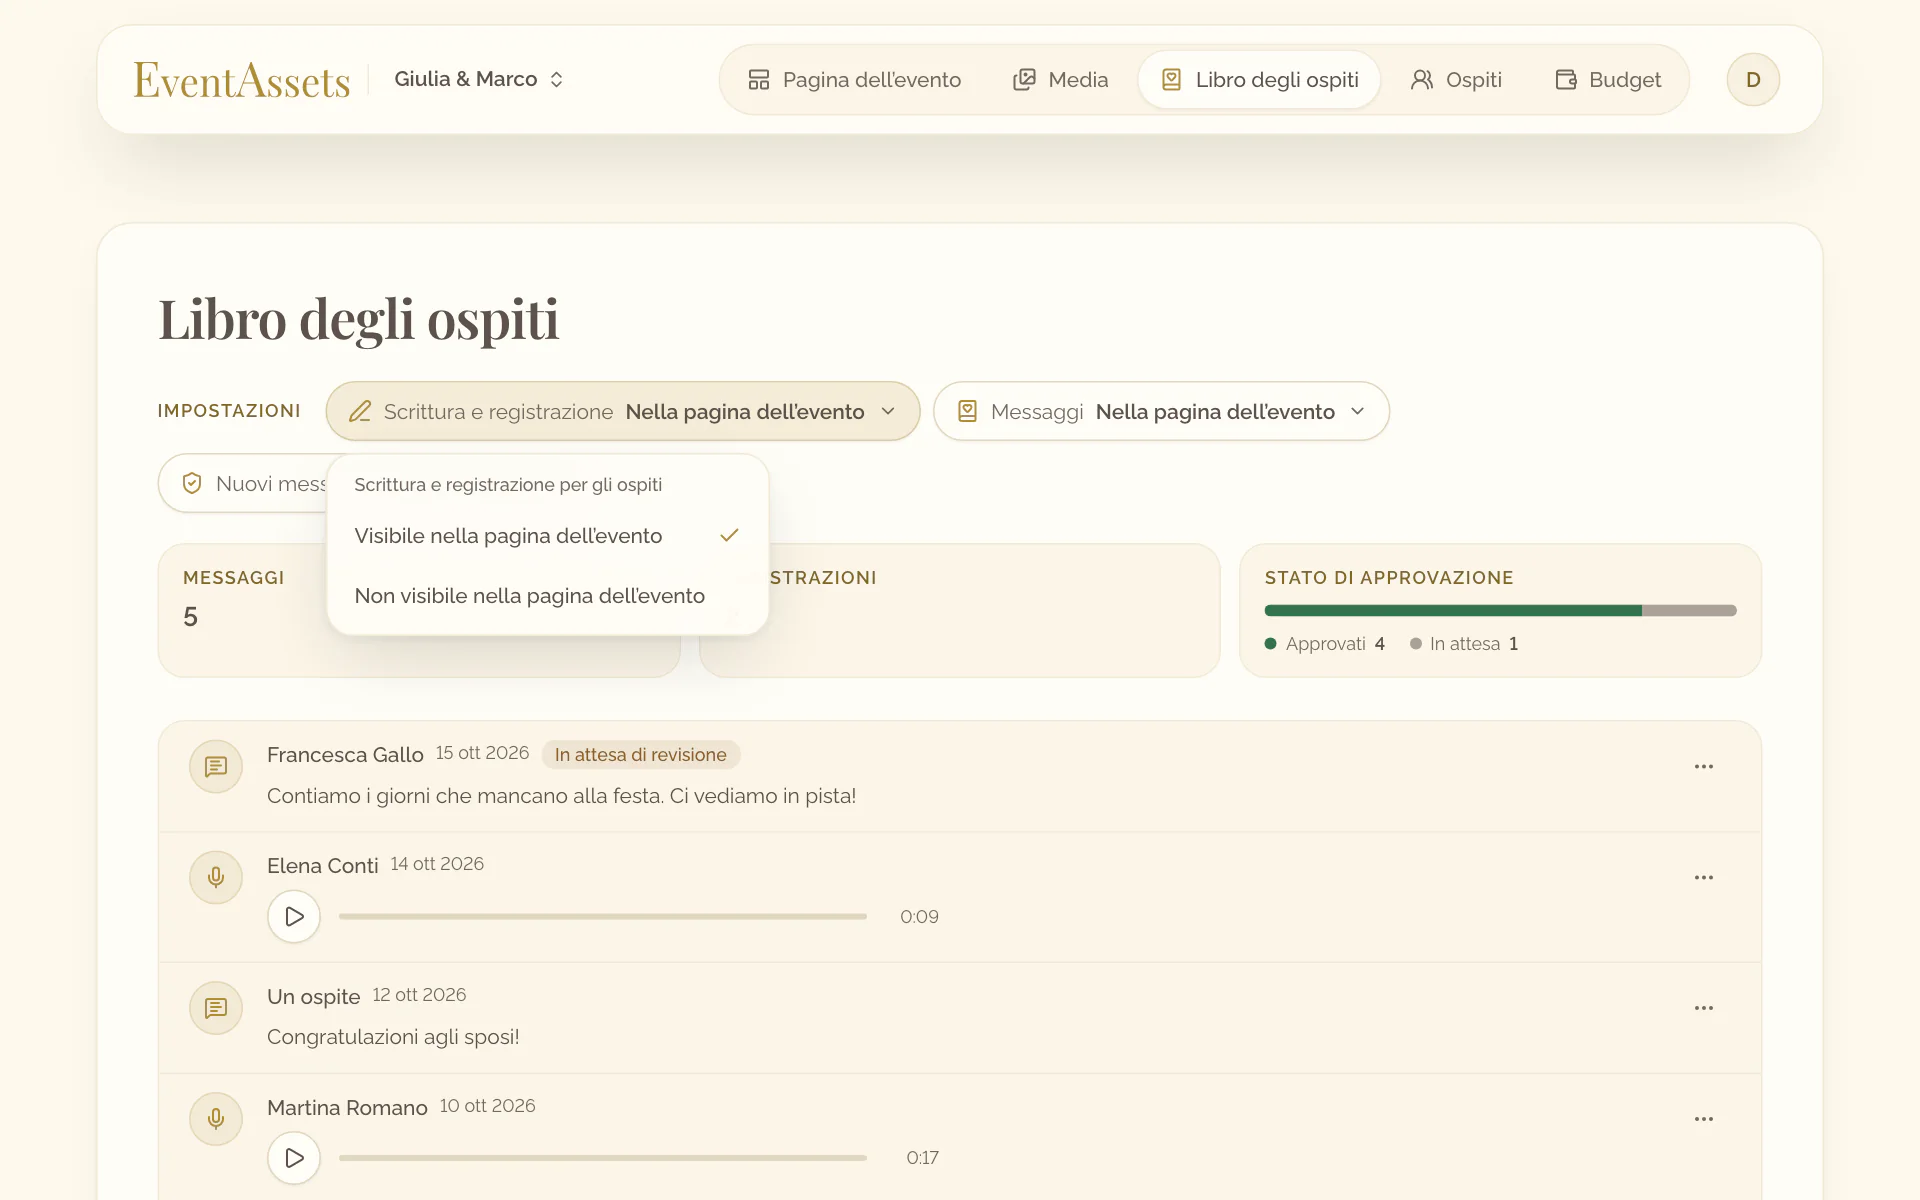
Task: Open the Pagina dell'evento tab
Action: [x=854, y=79]
